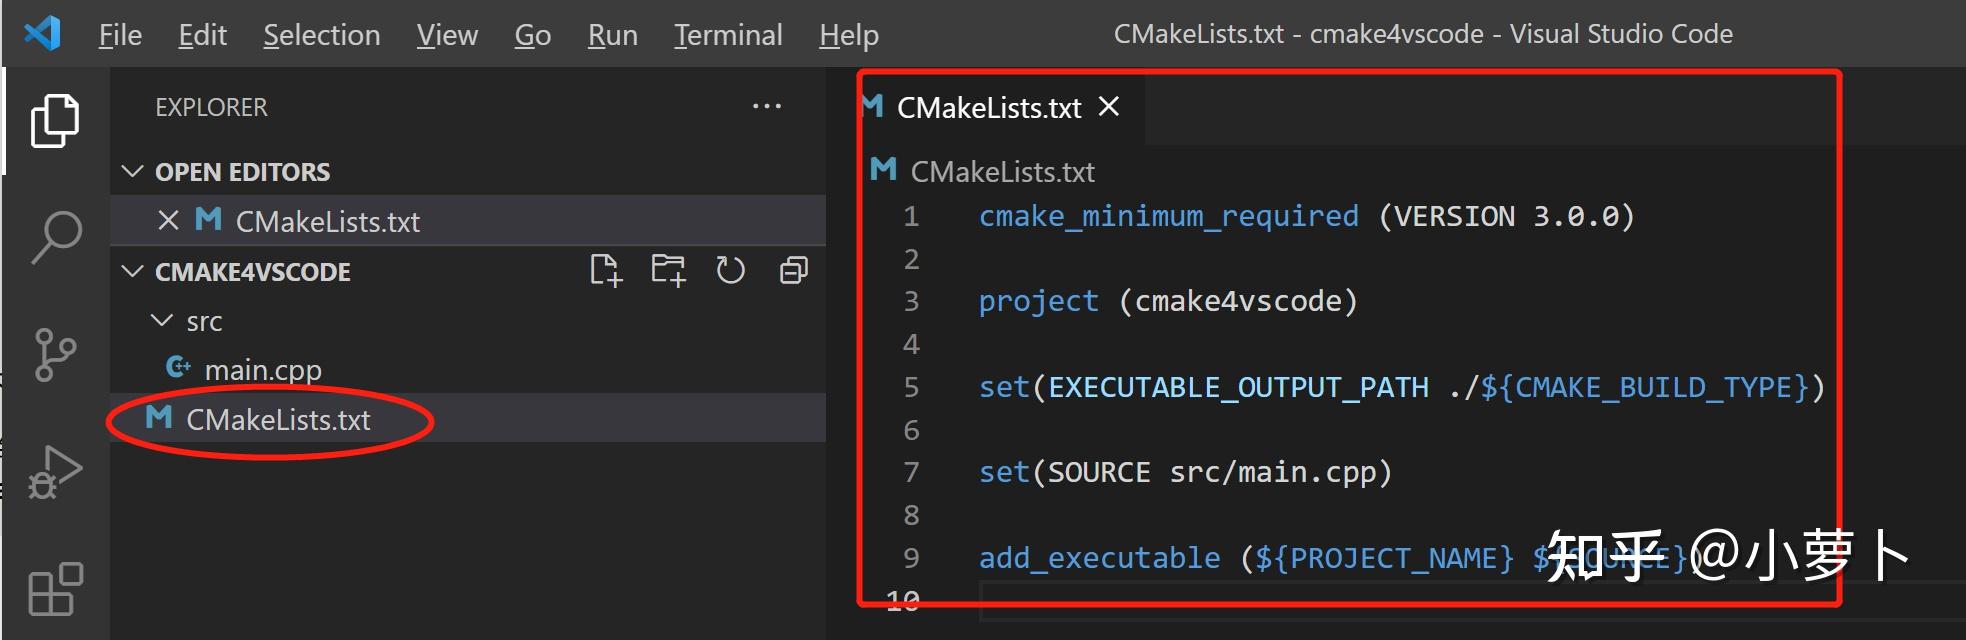Click line number 5 in gutter
Image resolution: width=1966 pixels, height=640 pixels.
click(910, 387)
